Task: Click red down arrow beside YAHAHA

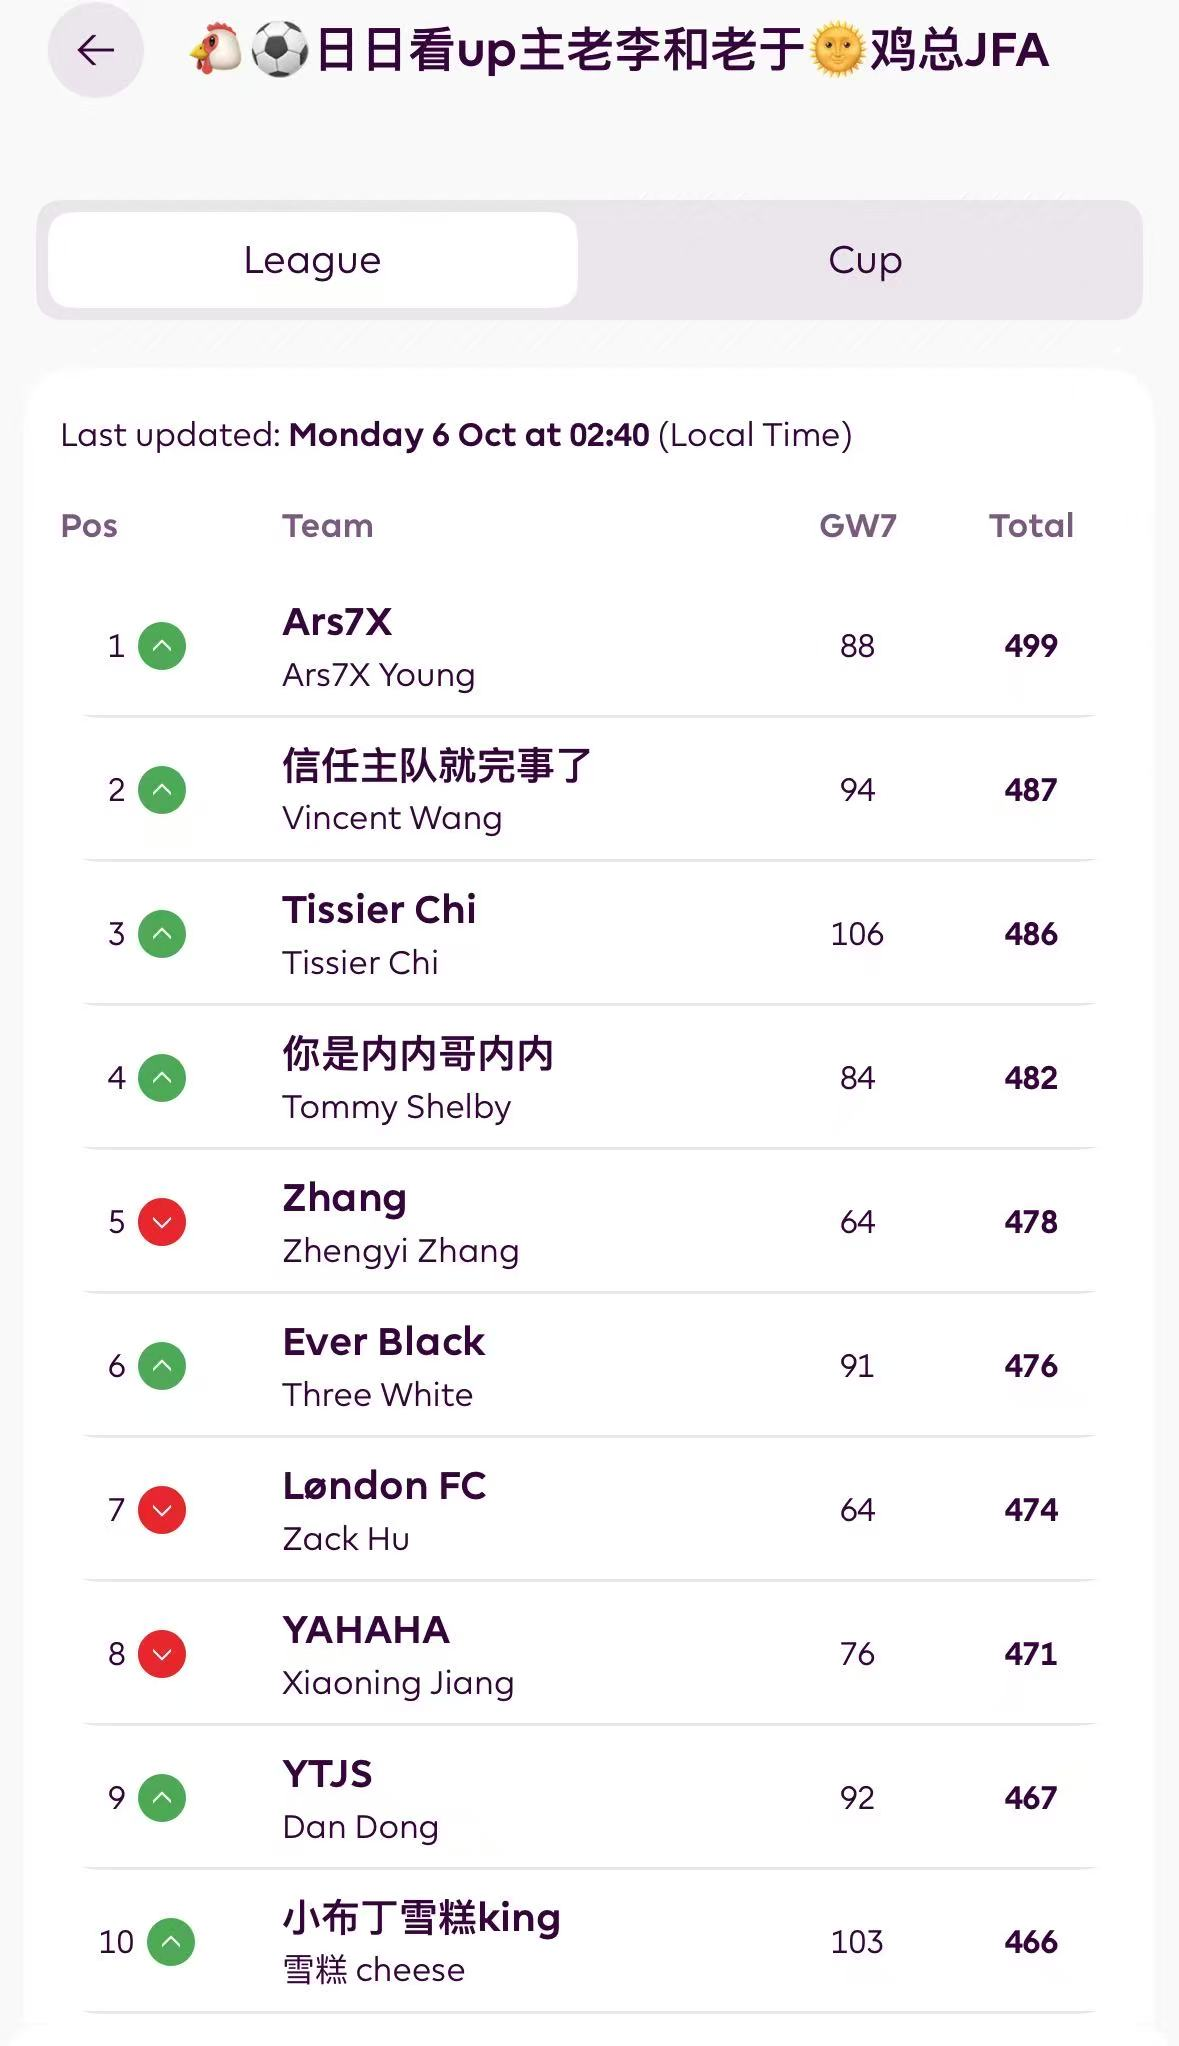Action: pos(162,1654)
